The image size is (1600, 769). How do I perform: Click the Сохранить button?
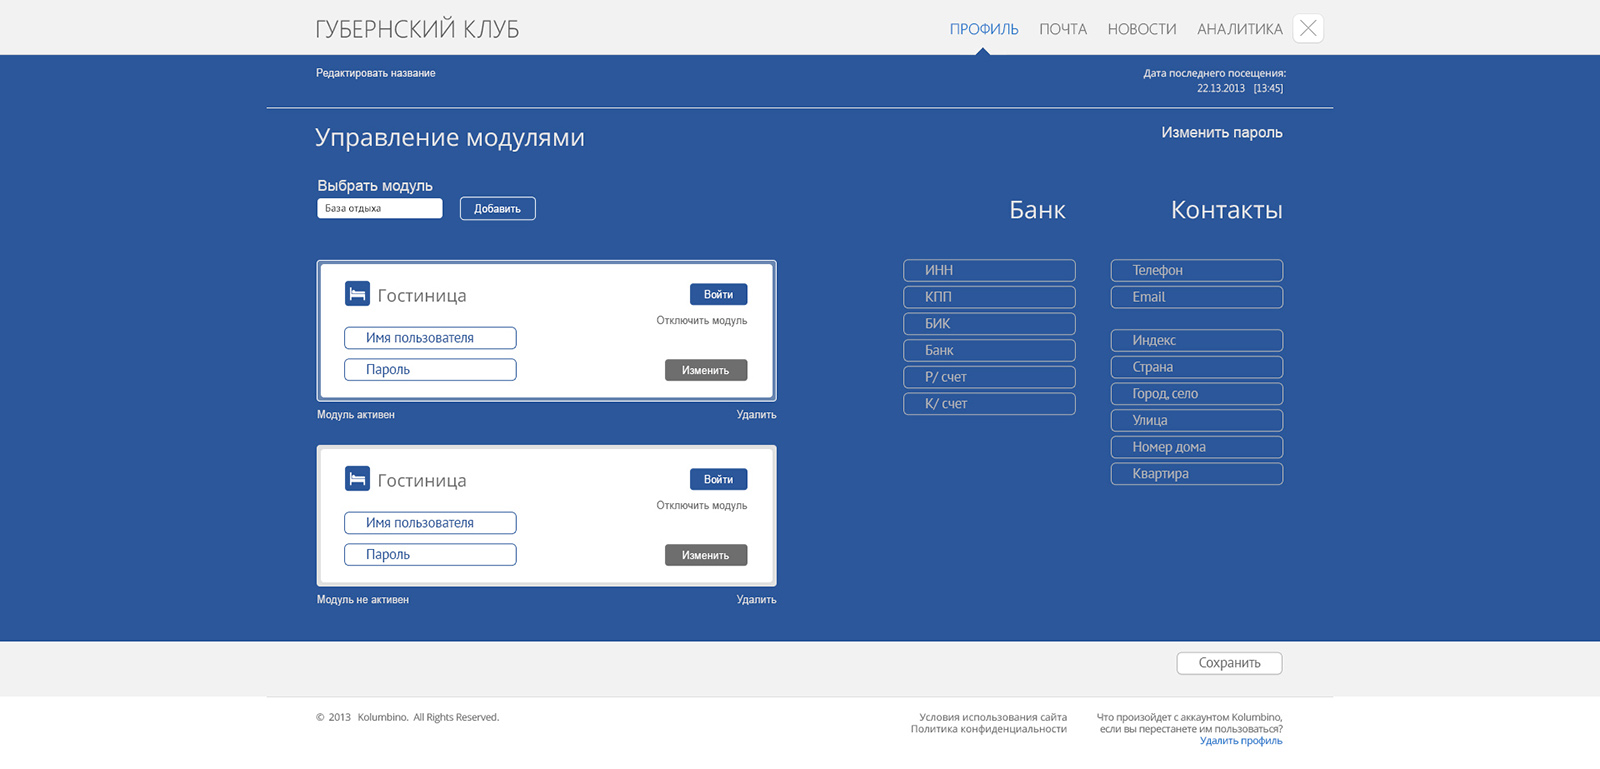coord(1229,663)
